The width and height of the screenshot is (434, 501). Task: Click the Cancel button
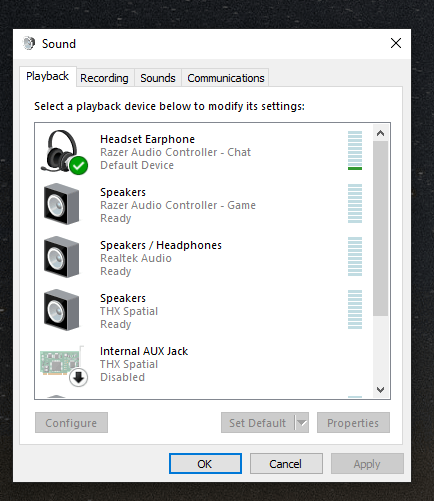[286, 463]
